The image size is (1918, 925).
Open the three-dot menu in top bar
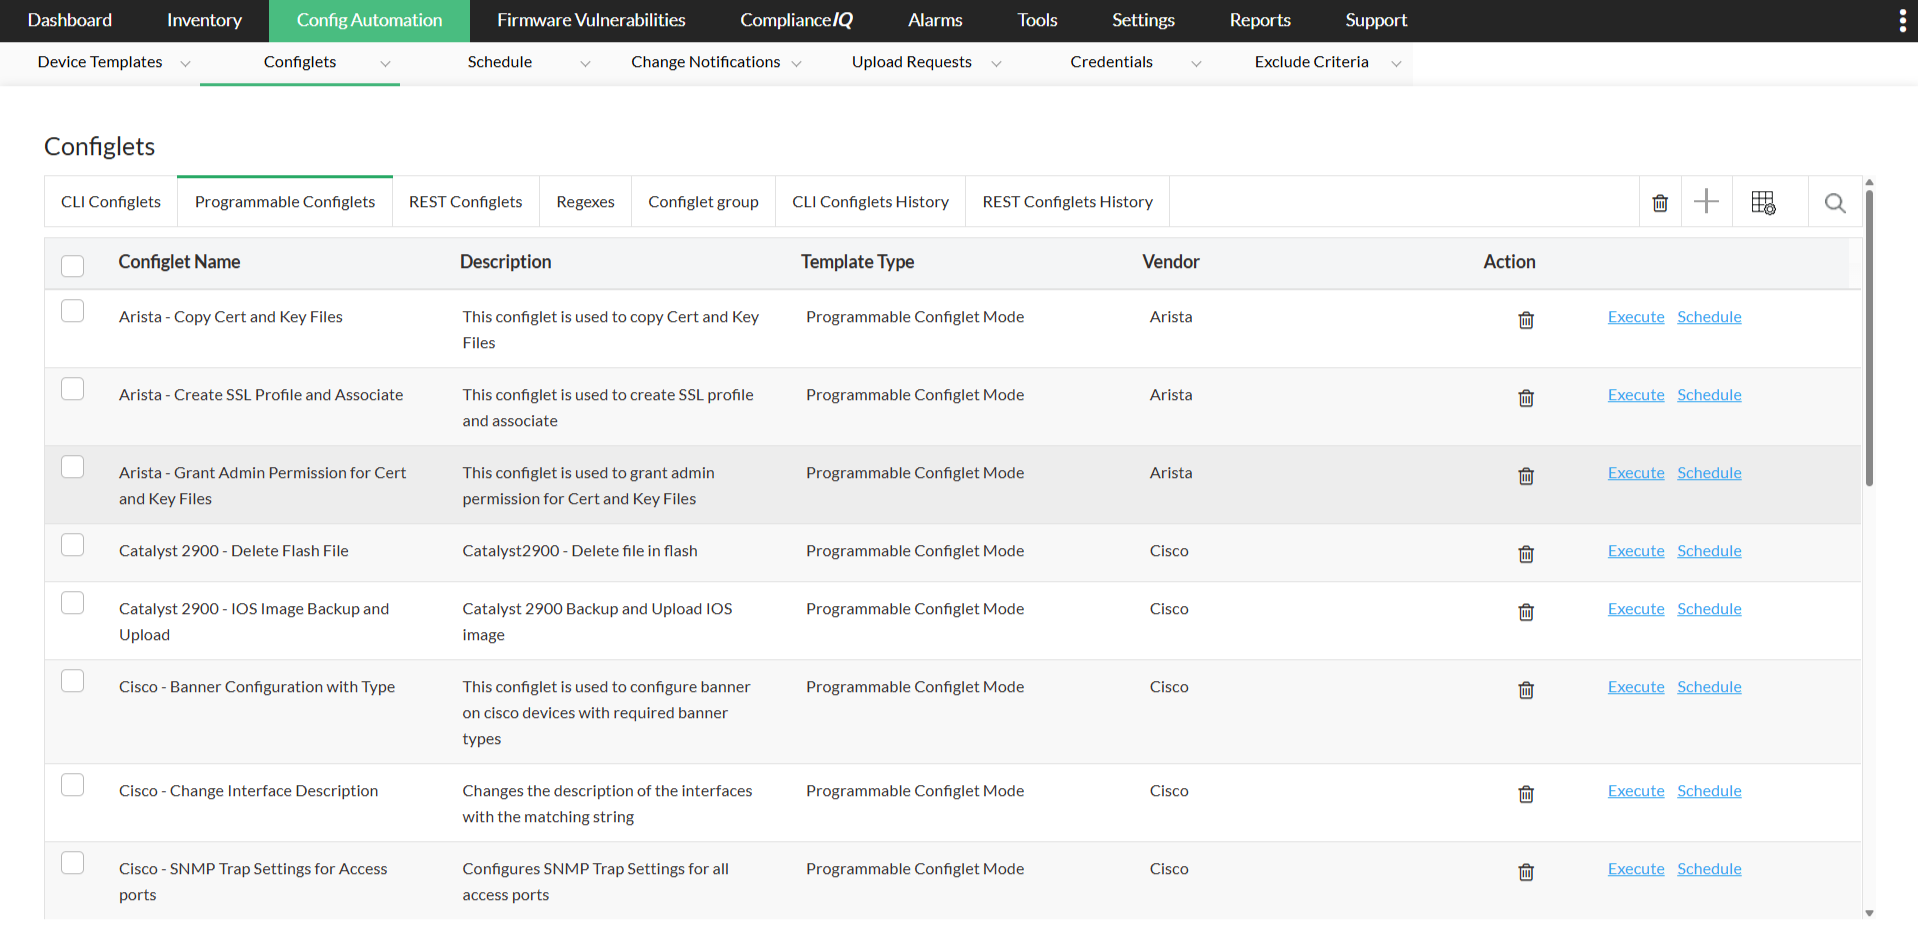[1902, 21]
